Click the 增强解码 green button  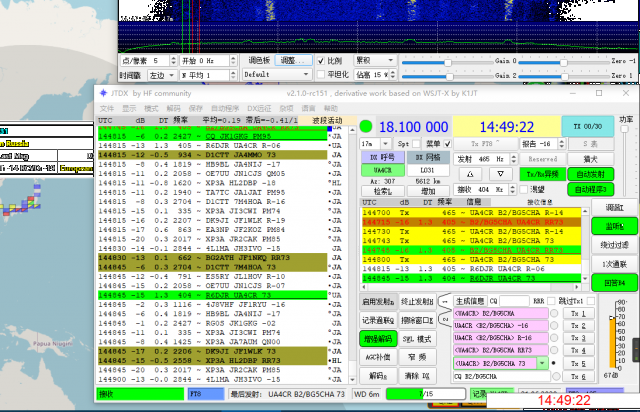(378, 339)
